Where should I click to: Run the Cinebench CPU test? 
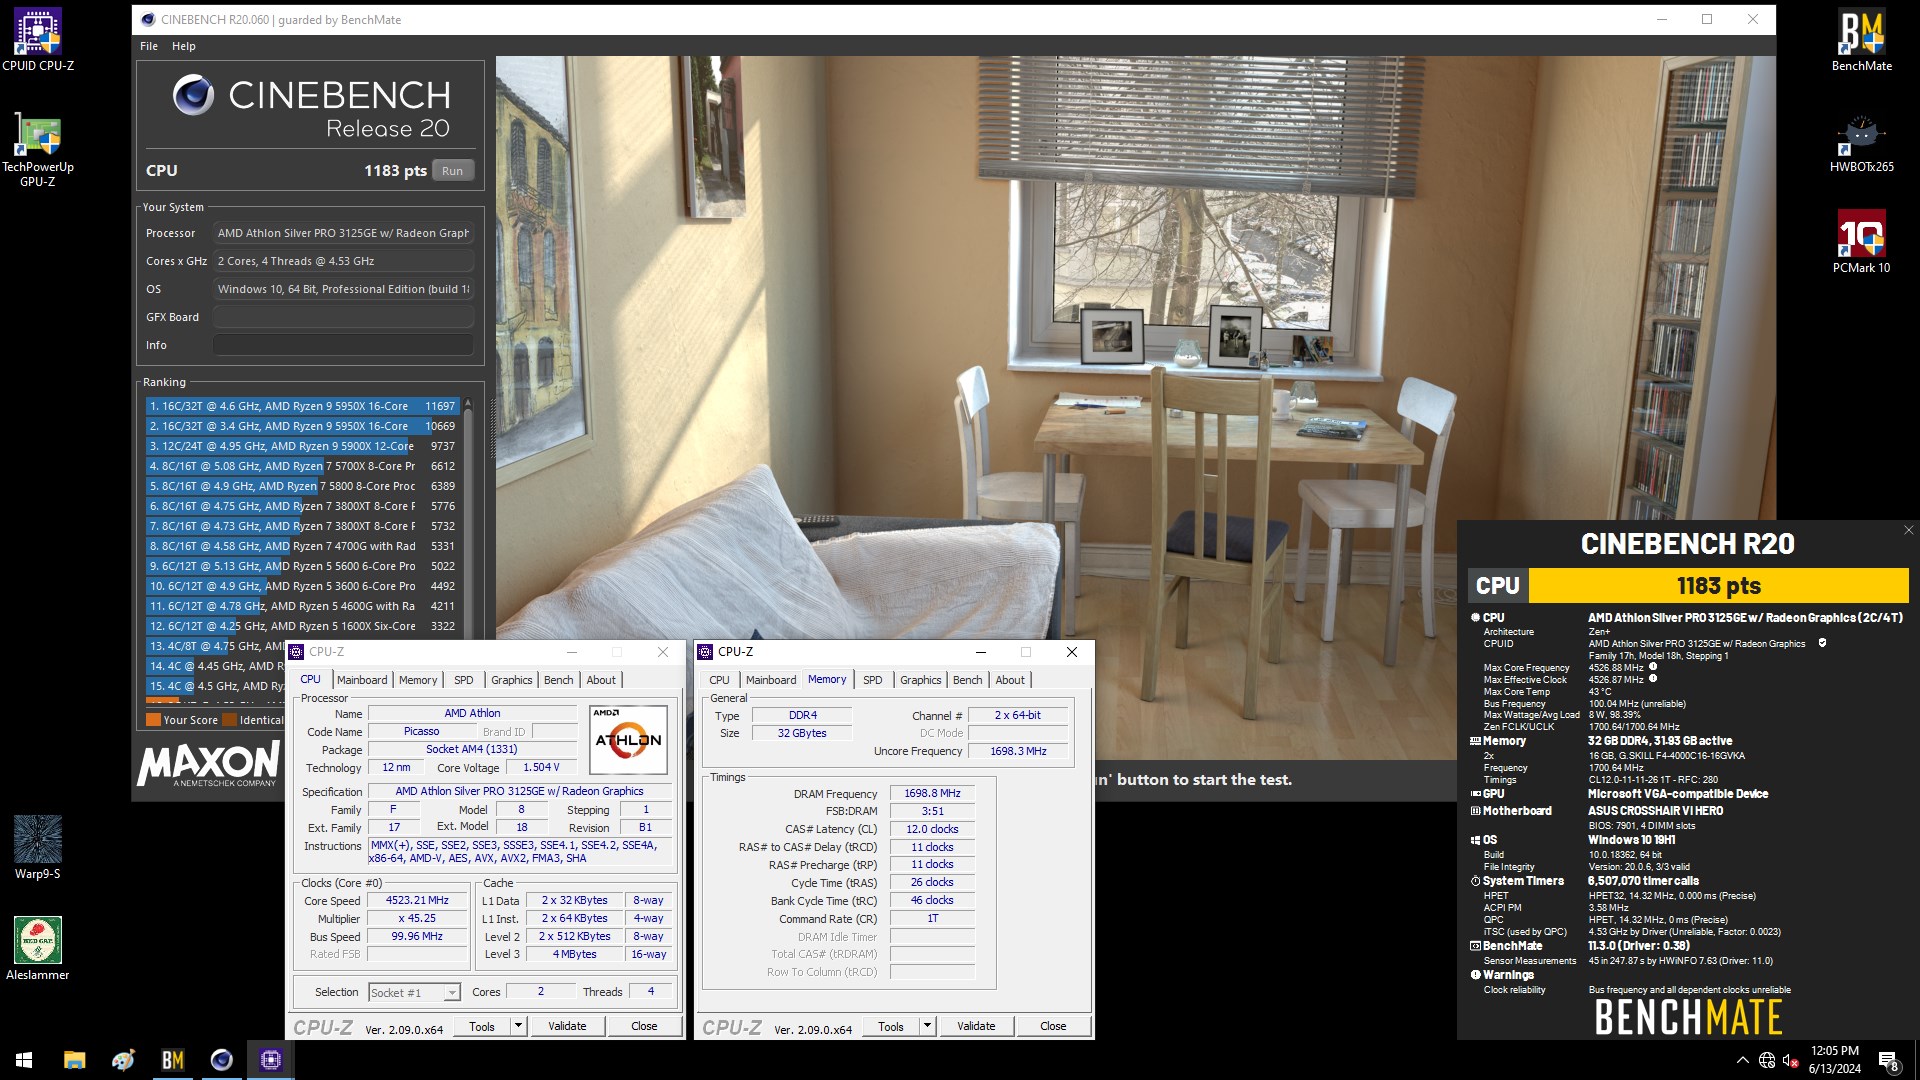click(452, 171)
